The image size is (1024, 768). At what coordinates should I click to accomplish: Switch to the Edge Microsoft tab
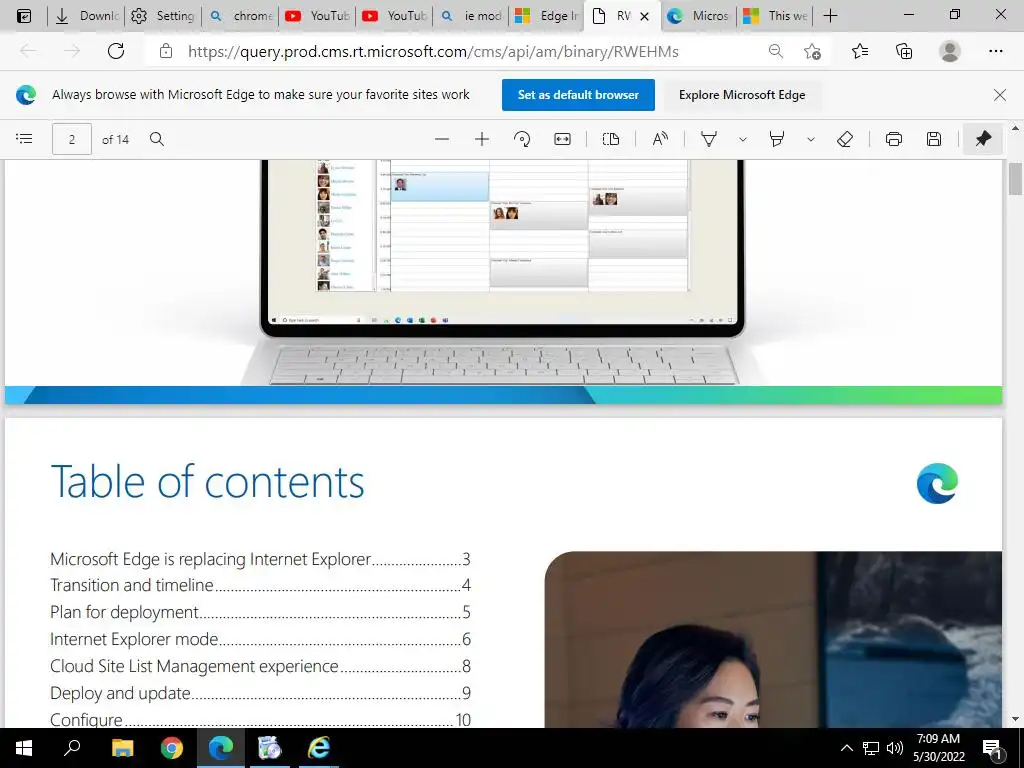point(547,16)
